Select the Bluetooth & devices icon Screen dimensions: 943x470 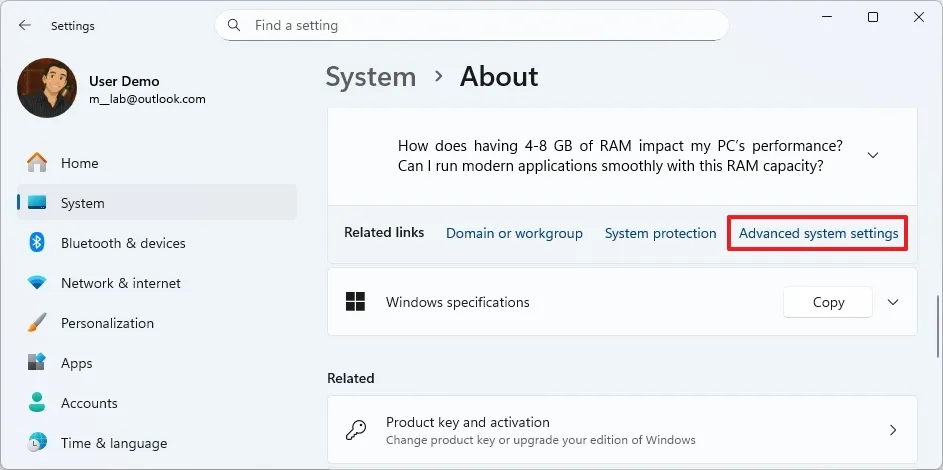coord(37,243)
